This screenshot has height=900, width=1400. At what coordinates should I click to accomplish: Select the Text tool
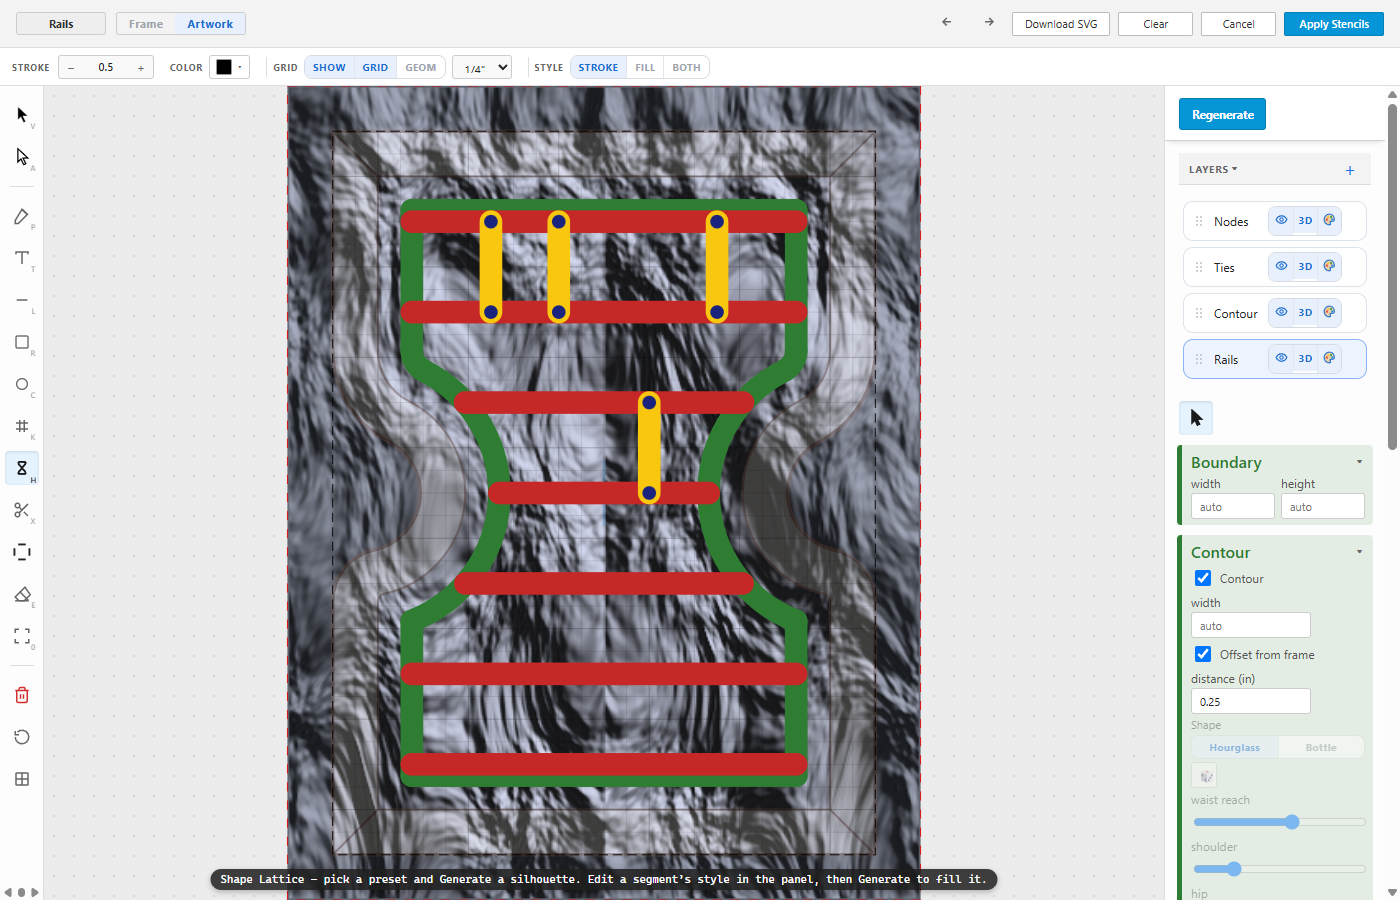[22, 258]
